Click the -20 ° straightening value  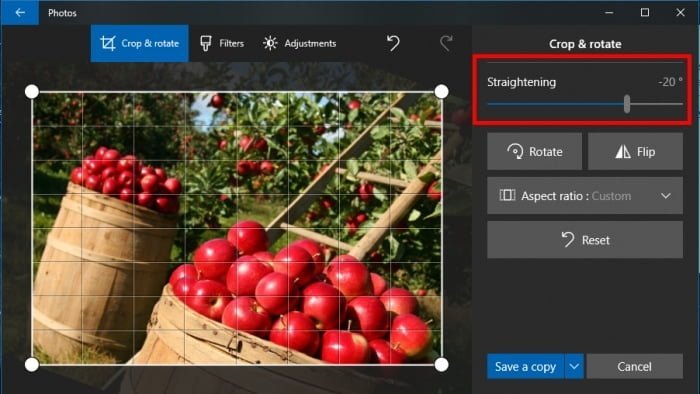click(x=670, y=82)
